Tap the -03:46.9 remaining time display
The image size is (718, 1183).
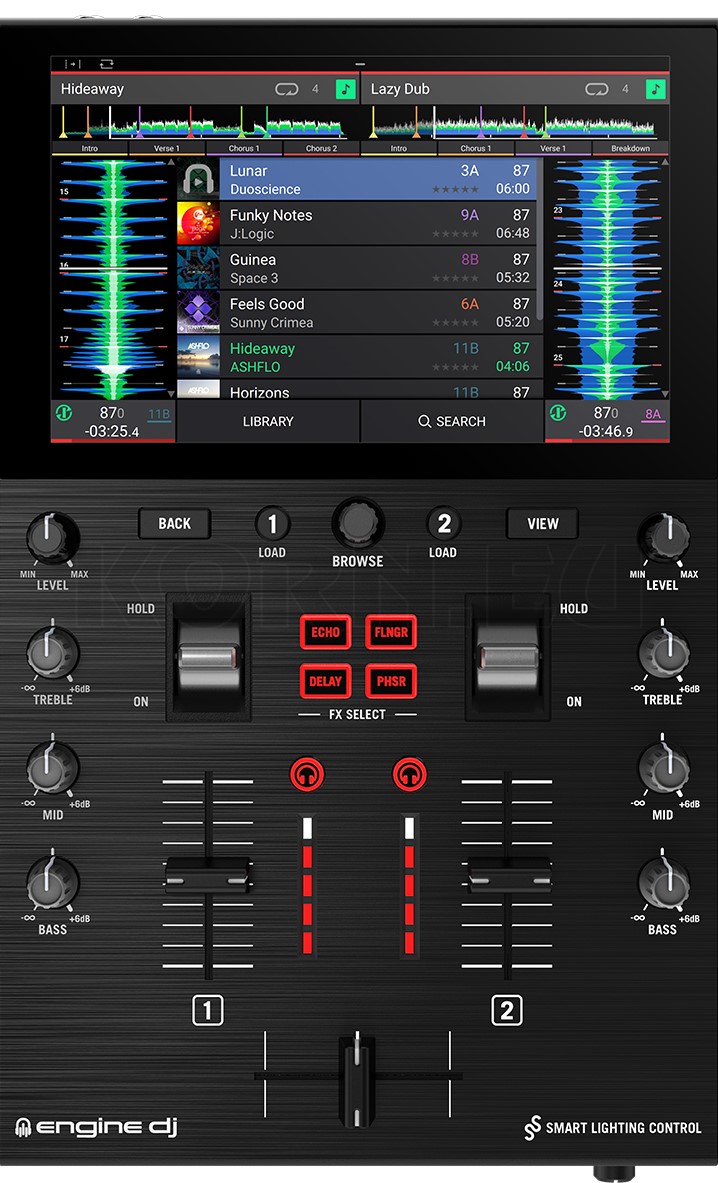tap(606, 432)
